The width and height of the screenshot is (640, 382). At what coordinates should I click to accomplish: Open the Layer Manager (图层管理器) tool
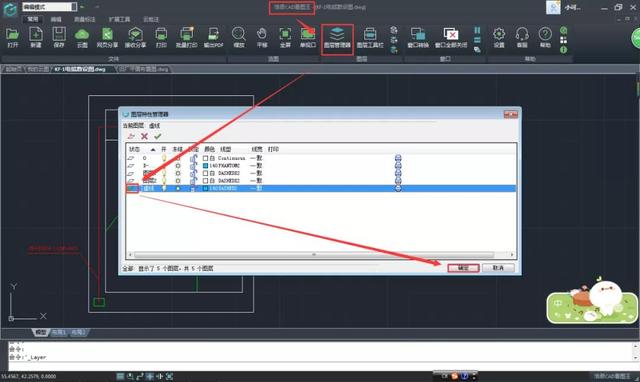(337, 38)
